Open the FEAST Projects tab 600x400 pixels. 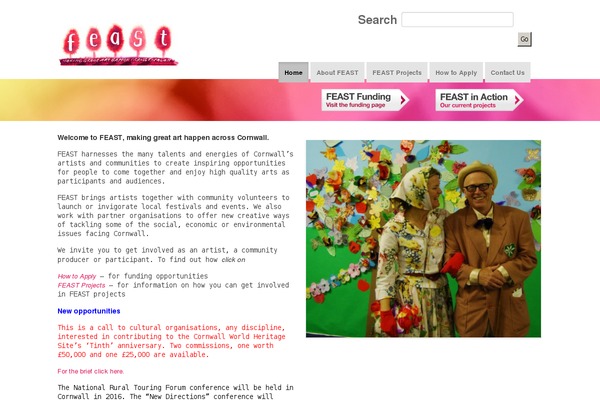coord(397,72)
